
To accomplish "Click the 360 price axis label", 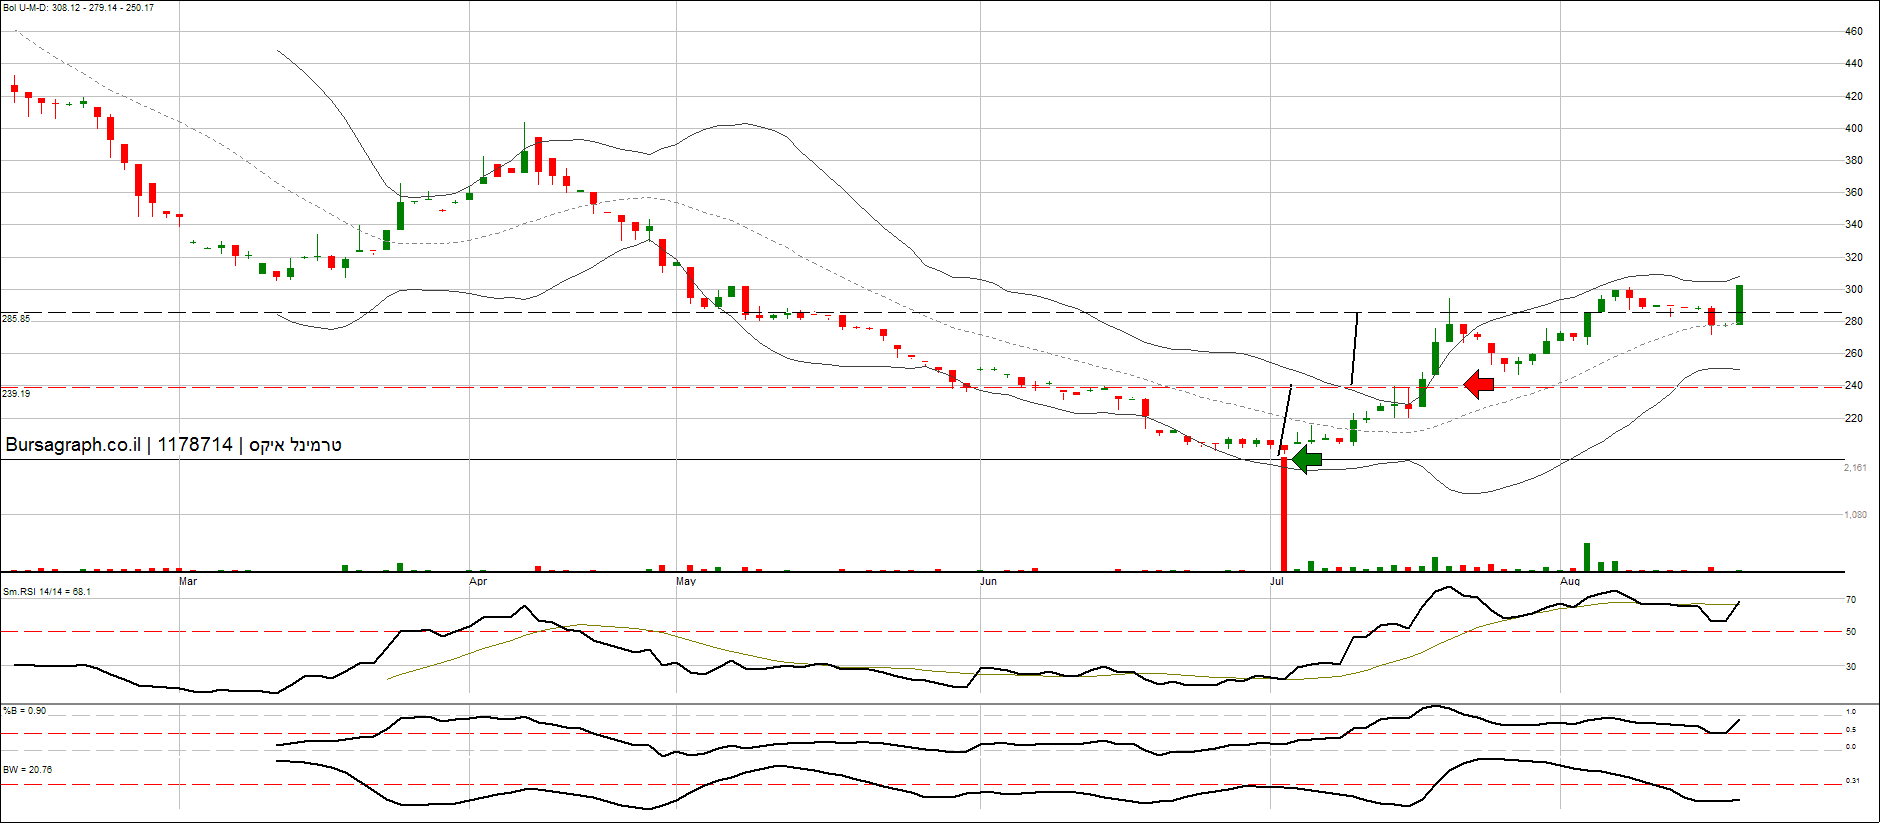I will tap(1854, 193).
